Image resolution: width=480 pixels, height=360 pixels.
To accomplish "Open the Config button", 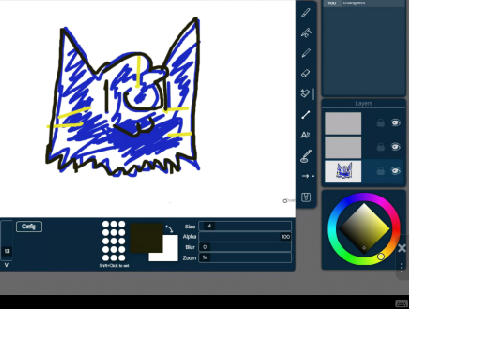I will pos(29,226).
